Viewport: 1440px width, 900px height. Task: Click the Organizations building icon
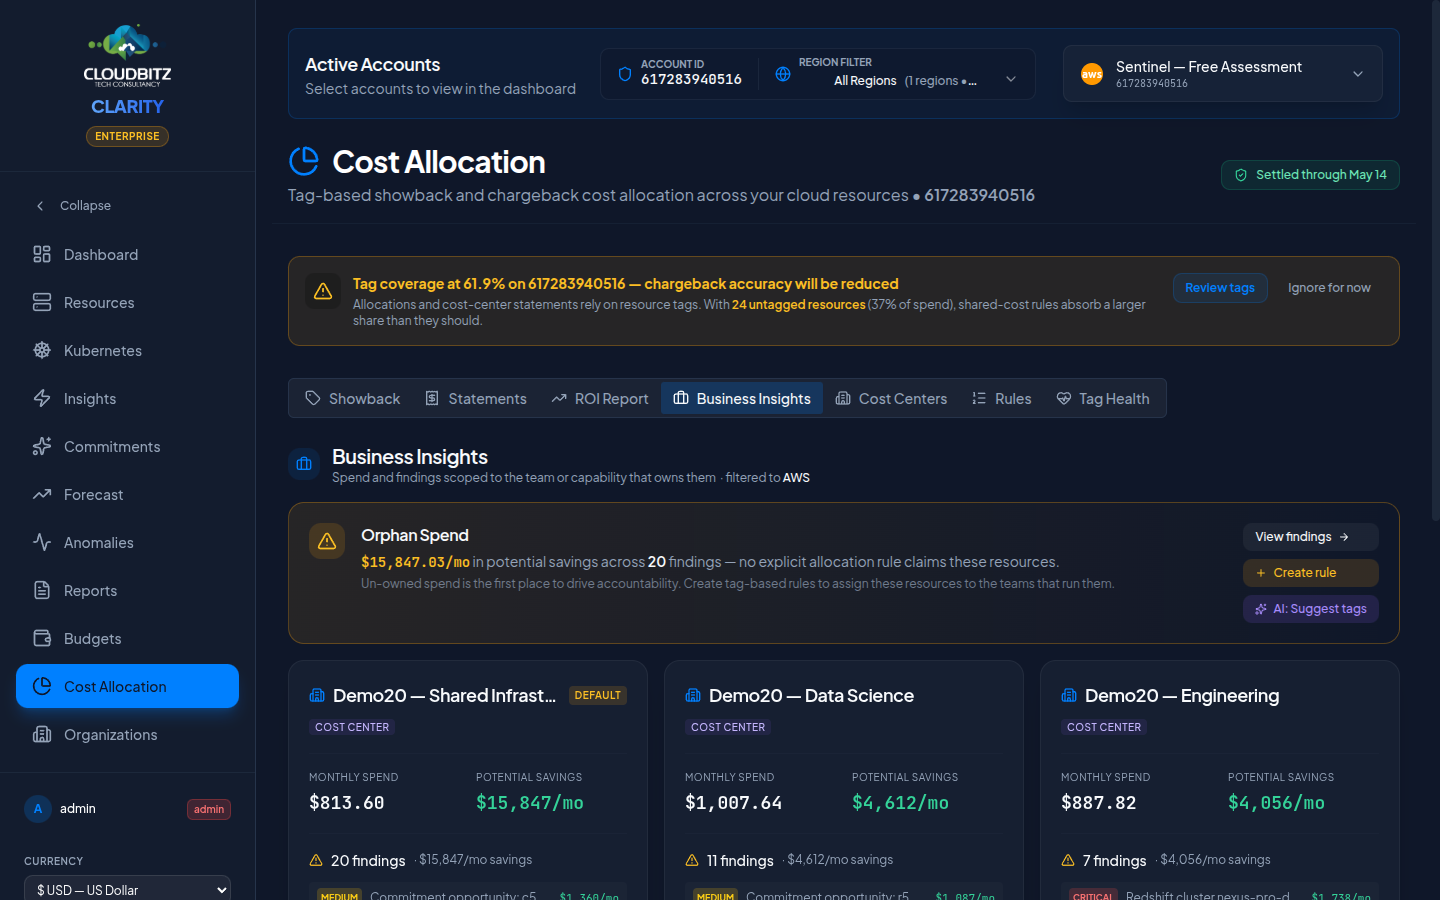point(42,734)
